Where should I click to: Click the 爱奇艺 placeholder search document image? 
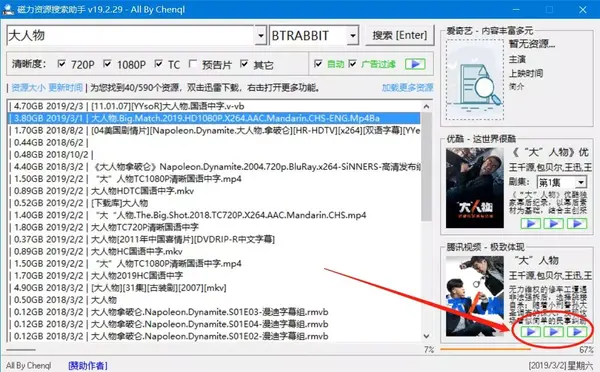click(x=475, y=80)
